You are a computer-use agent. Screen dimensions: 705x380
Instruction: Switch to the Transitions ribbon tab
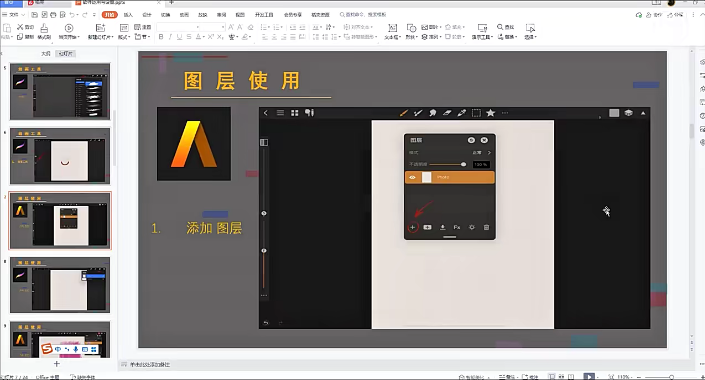(x=165, y=15)
